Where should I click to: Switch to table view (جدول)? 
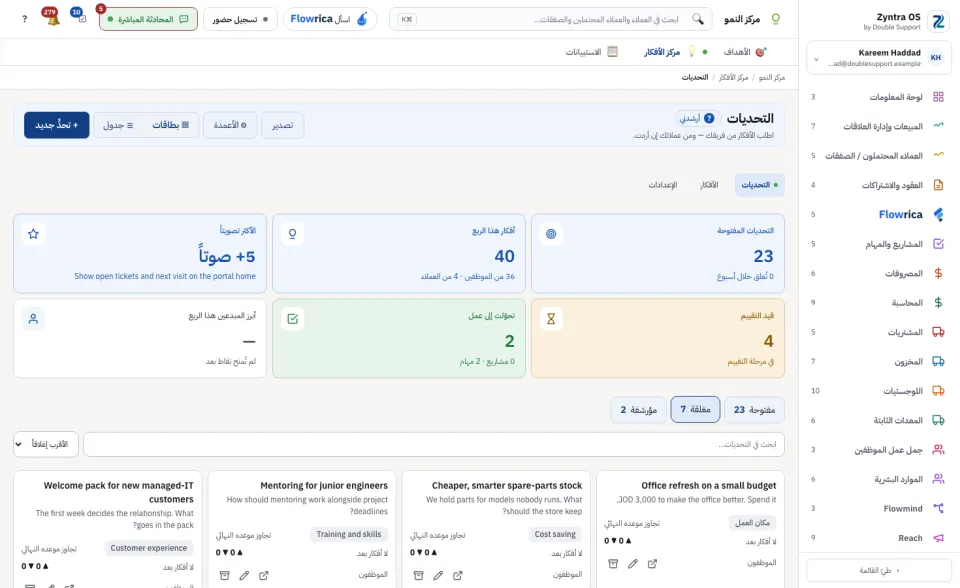tap(118, 125)
